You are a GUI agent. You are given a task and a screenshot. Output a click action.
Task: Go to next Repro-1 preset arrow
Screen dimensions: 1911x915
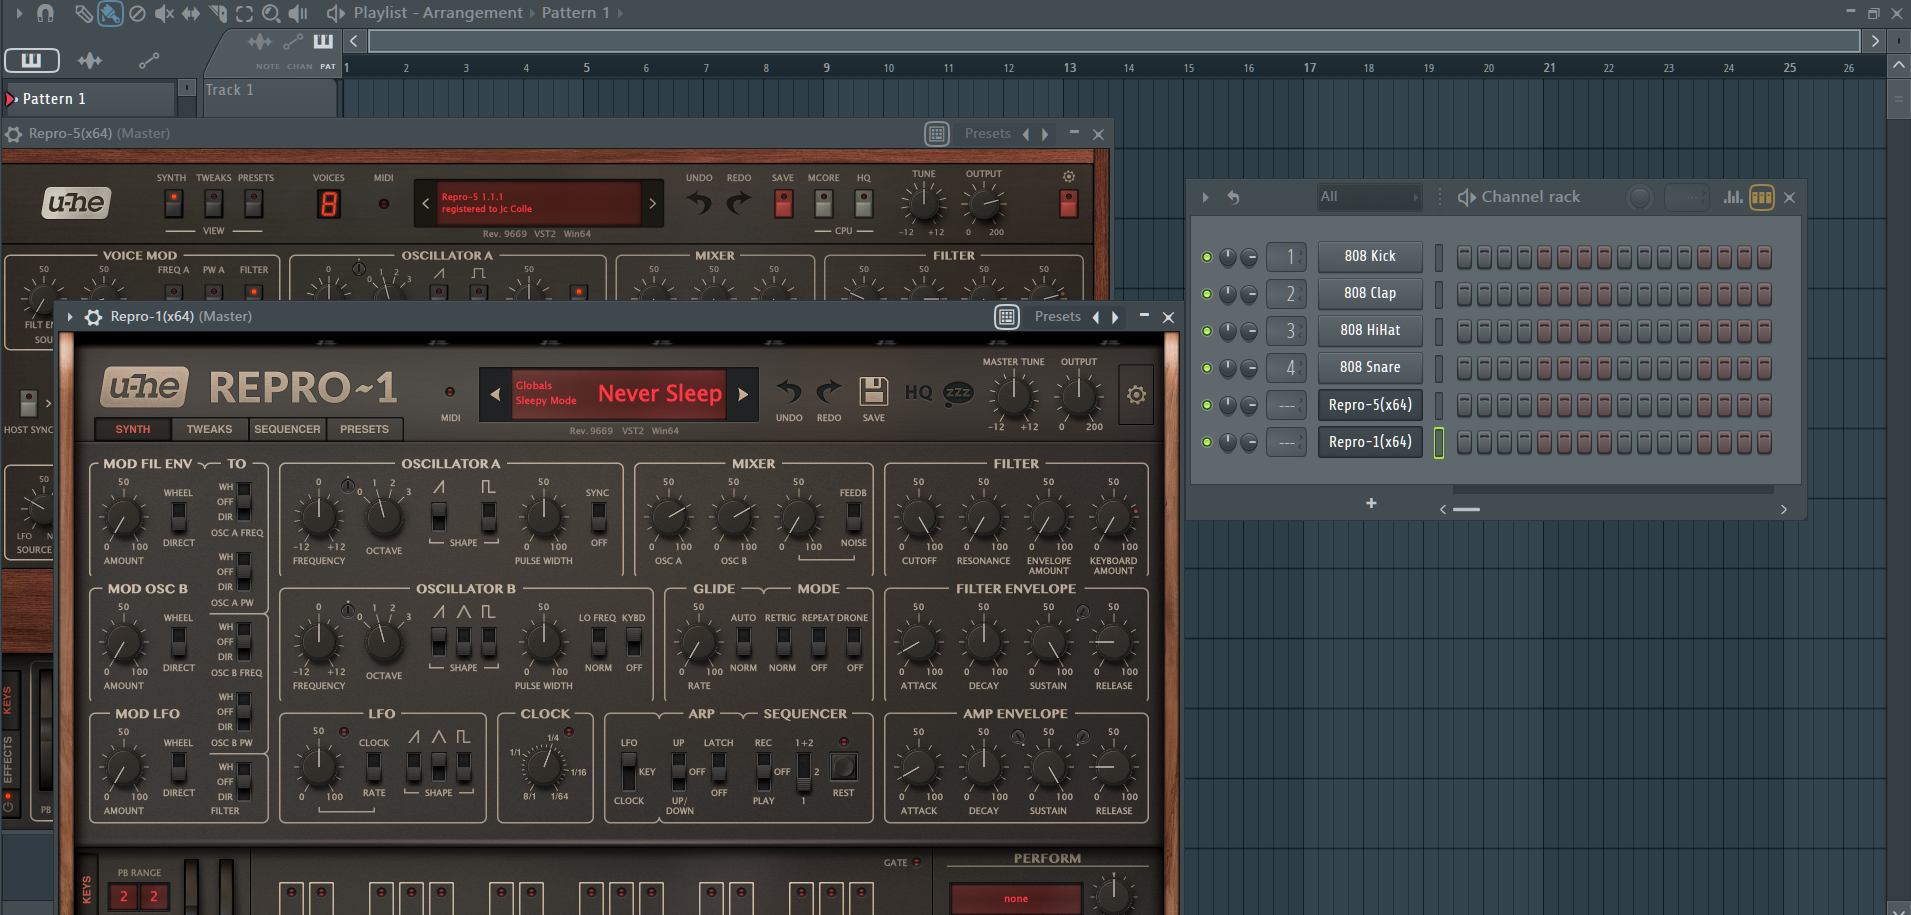point(743,394)
